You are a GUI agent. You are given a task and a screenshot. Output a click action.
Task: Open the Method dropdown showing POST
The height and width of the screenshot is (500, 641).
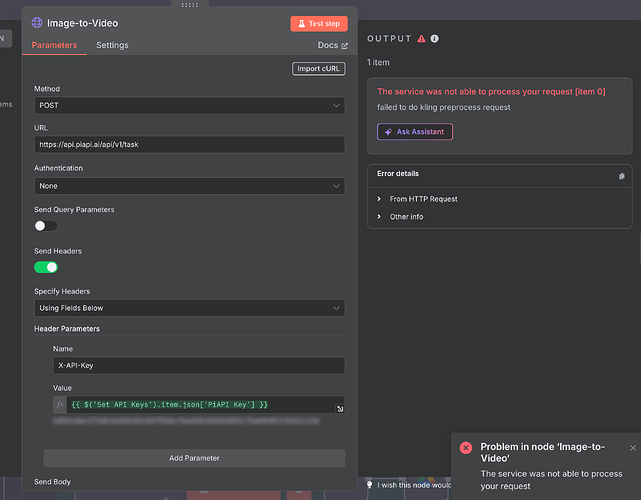coord(189,105)
